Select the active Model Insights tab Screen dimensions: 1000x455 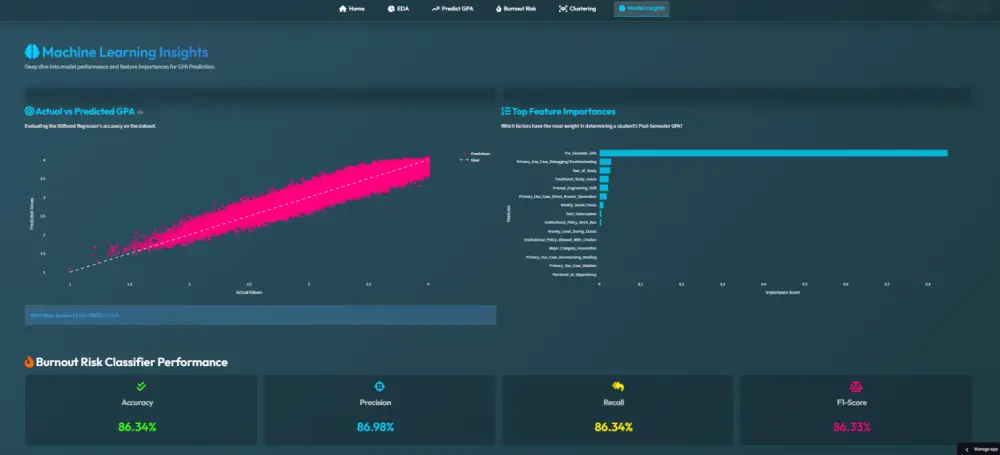[642, 9]
